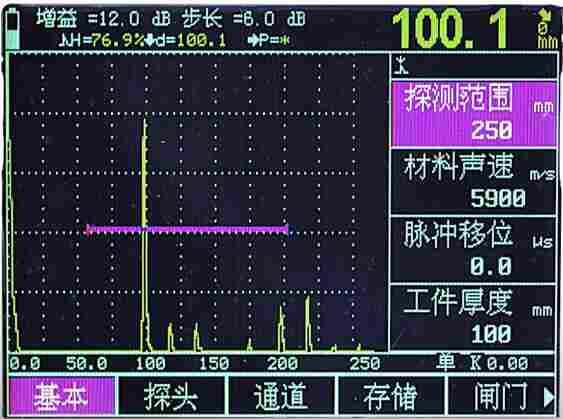
Task: Click the 步长 =6.0 dB step readout
Action: coord(243,18)
